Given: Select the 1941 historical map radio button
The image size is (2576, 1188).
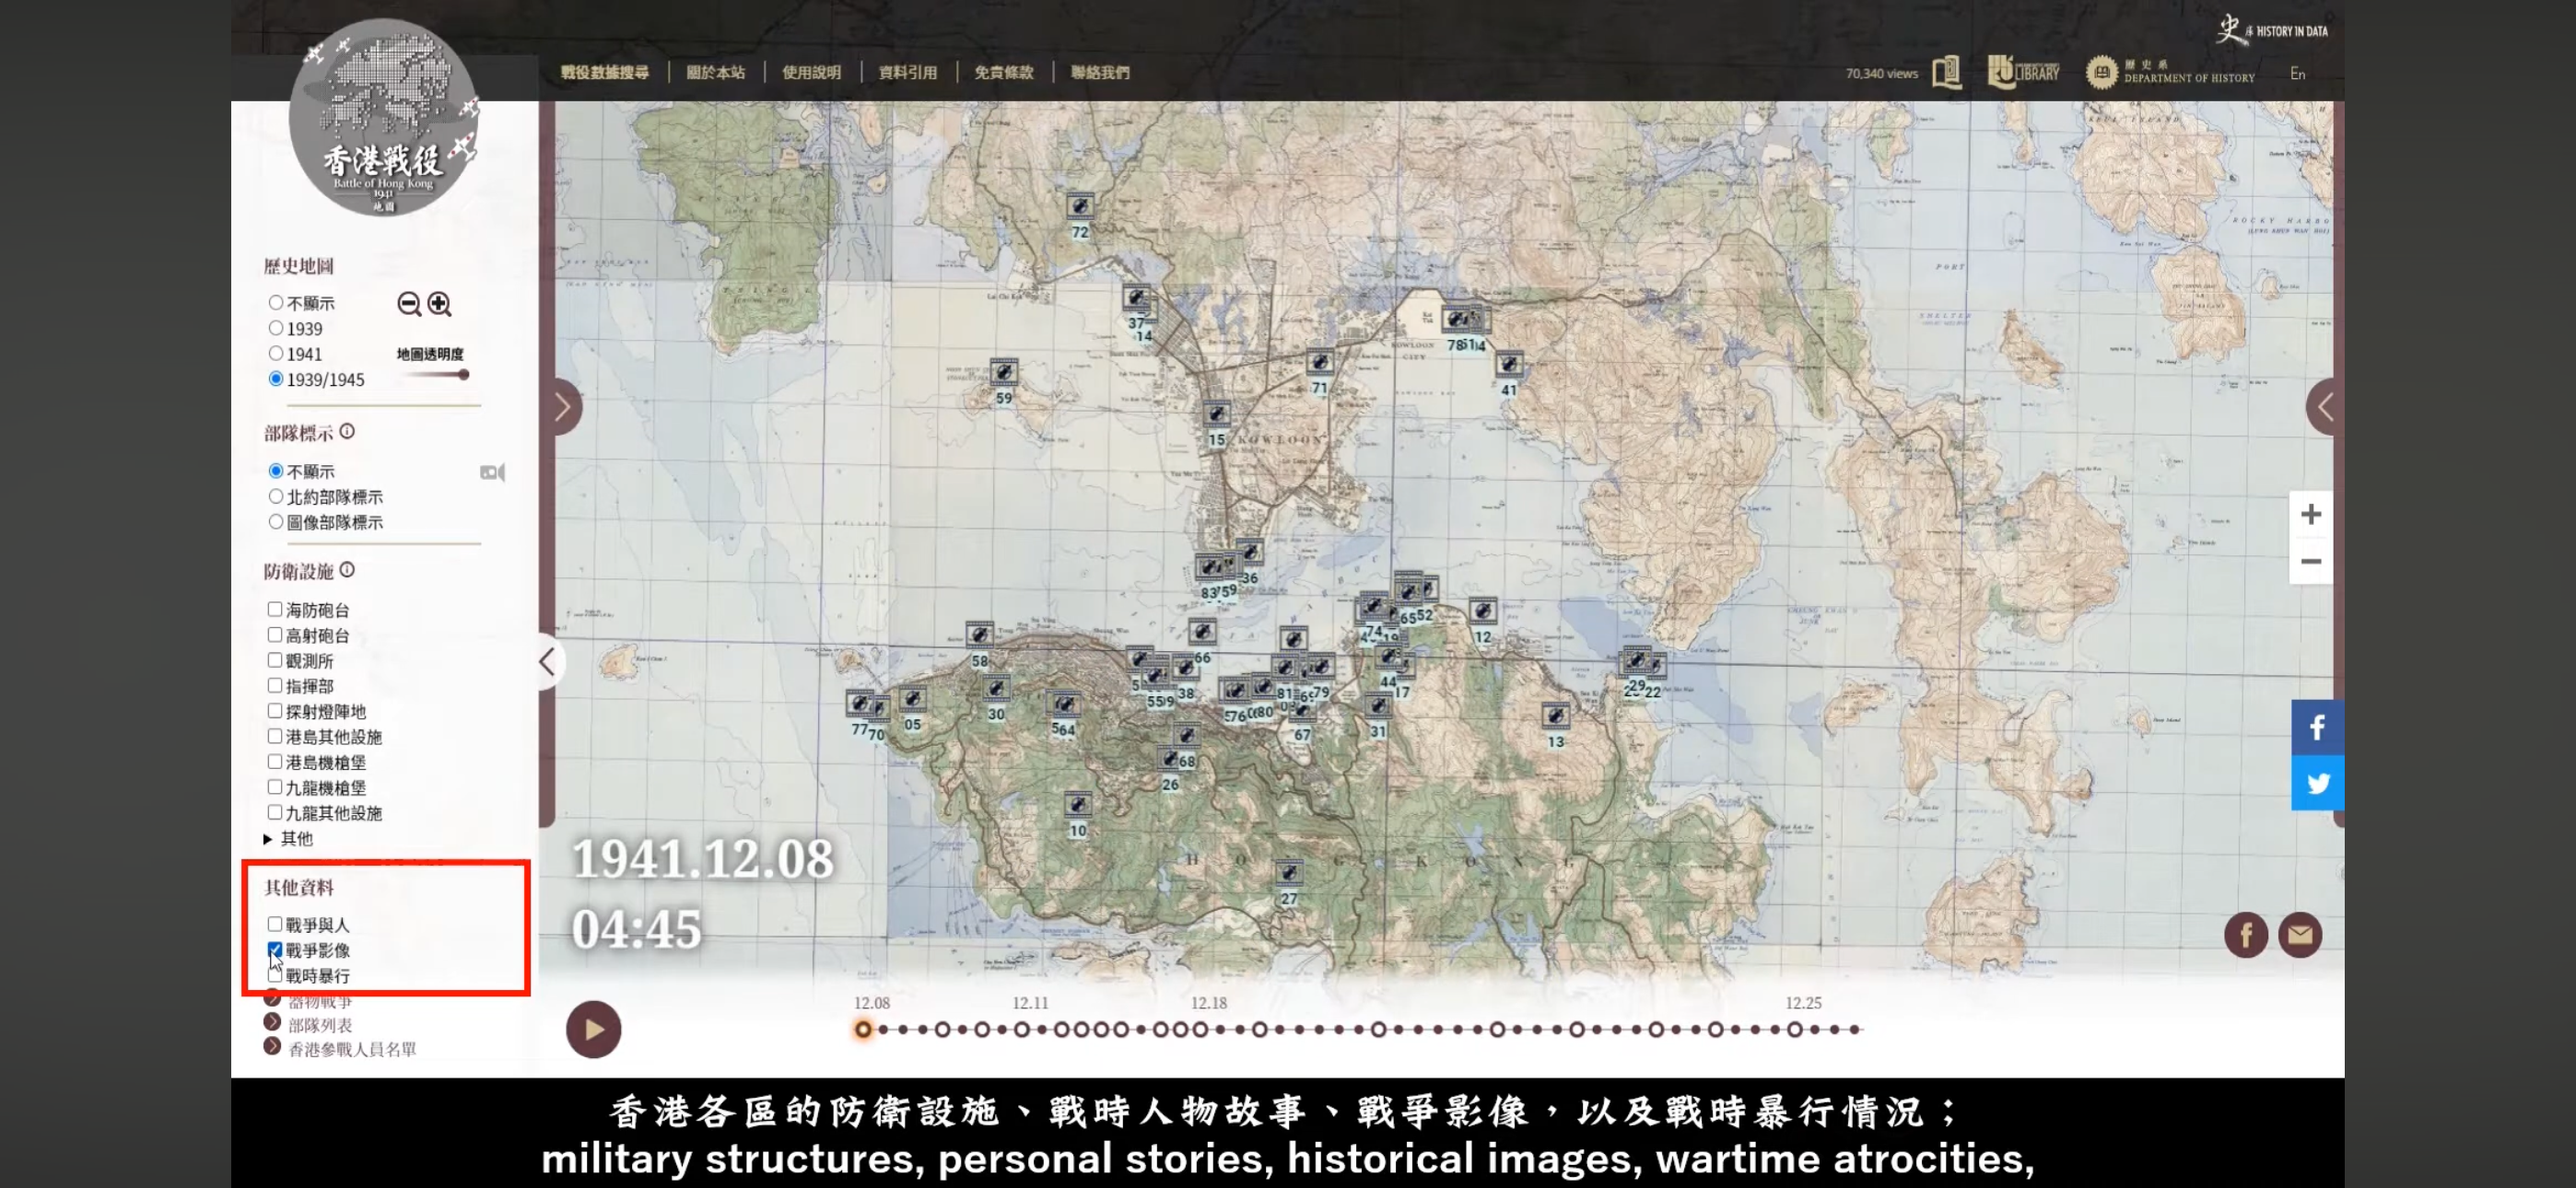Looking at the screenshot, I should point(275,354).
